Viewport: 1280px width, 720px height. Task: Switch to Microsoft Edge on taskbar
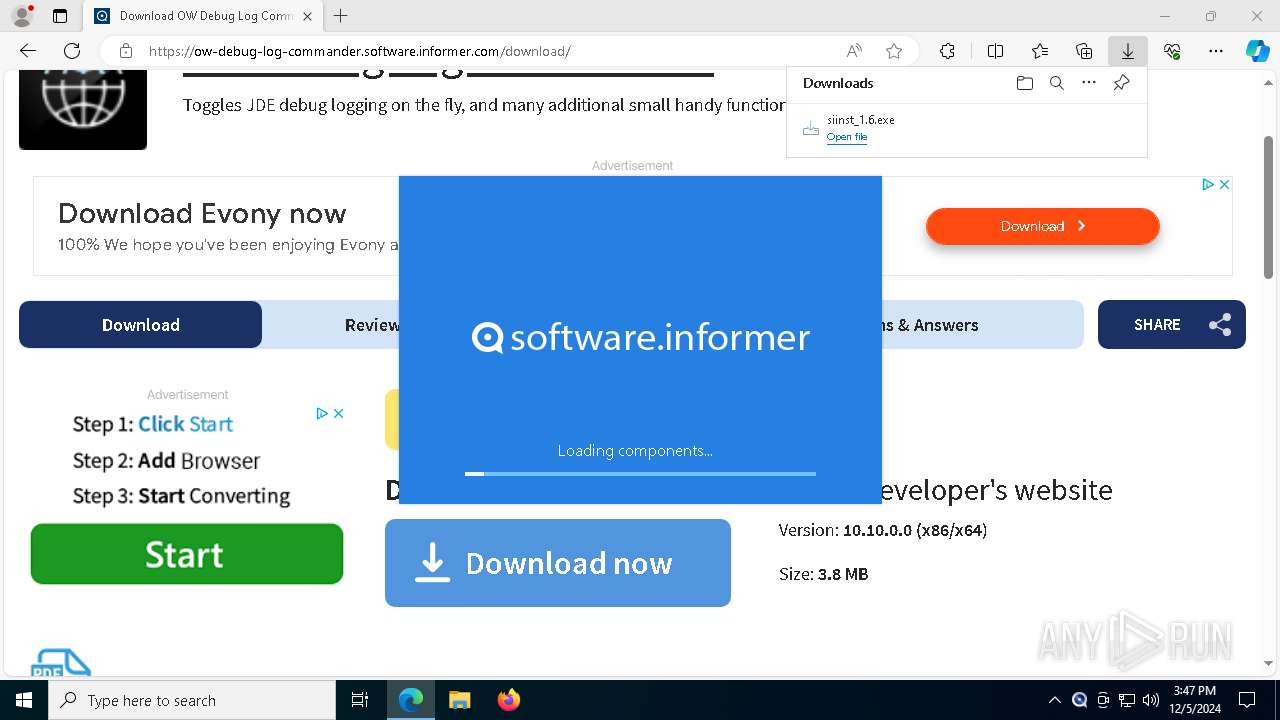pyautogui.click(x=411, y=700)
